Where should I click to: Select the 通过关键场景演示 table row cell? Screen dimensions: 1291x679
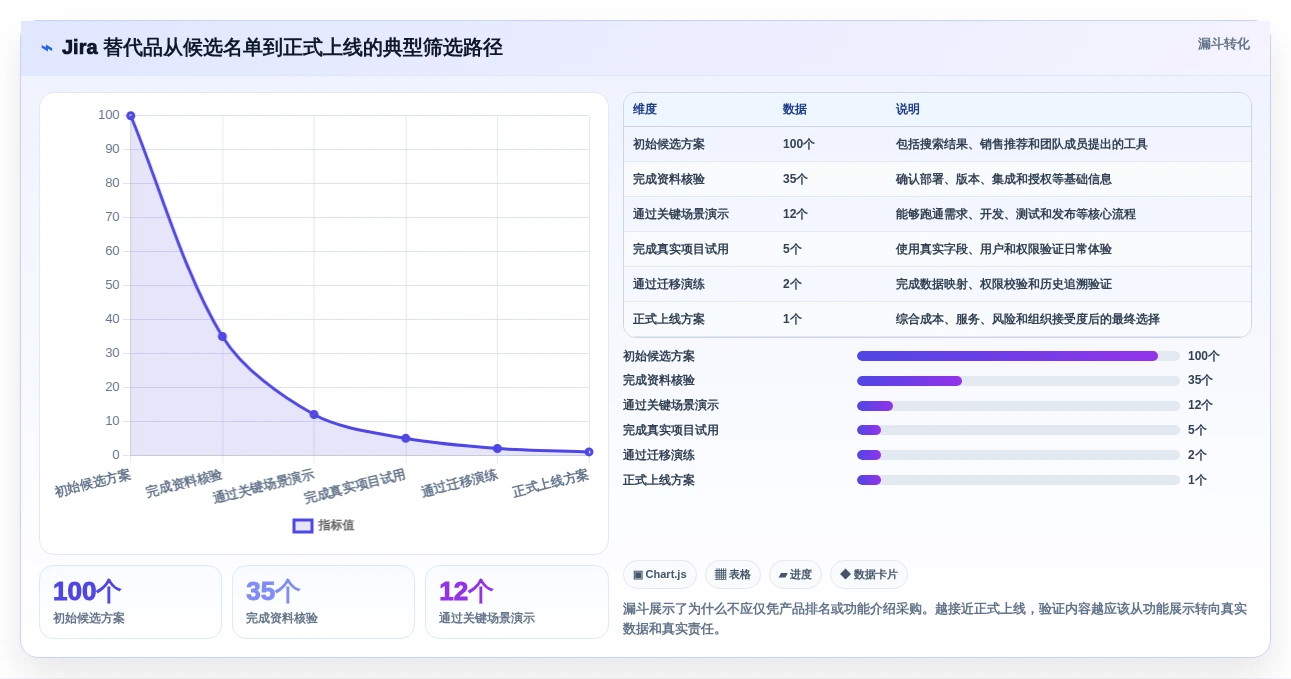pyautogui.click(x=681, y=214)
